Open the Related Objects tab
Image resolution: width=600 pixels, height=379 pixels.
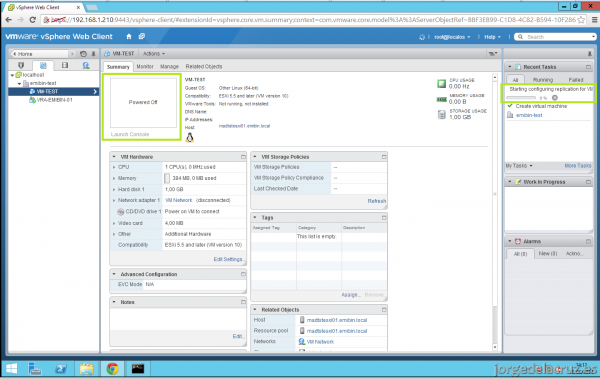204,67
